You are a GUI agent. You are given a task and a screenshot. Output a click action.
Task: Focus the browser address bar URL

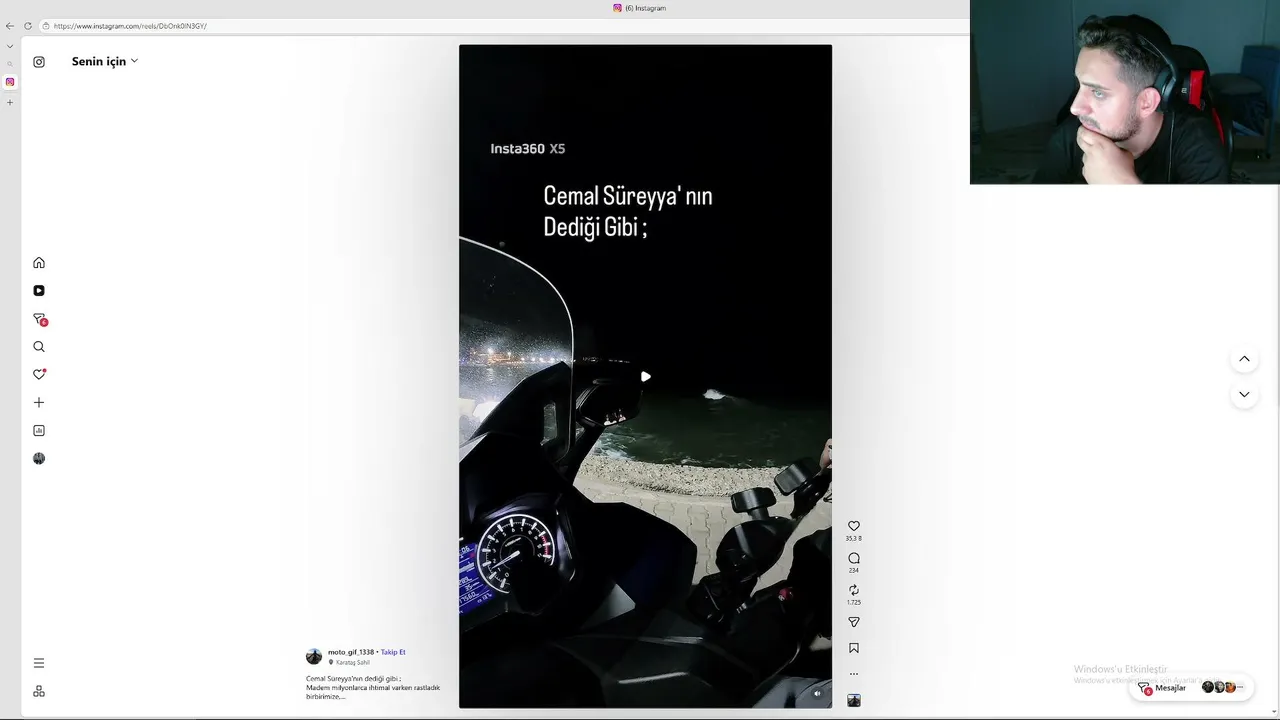point(130,26)
